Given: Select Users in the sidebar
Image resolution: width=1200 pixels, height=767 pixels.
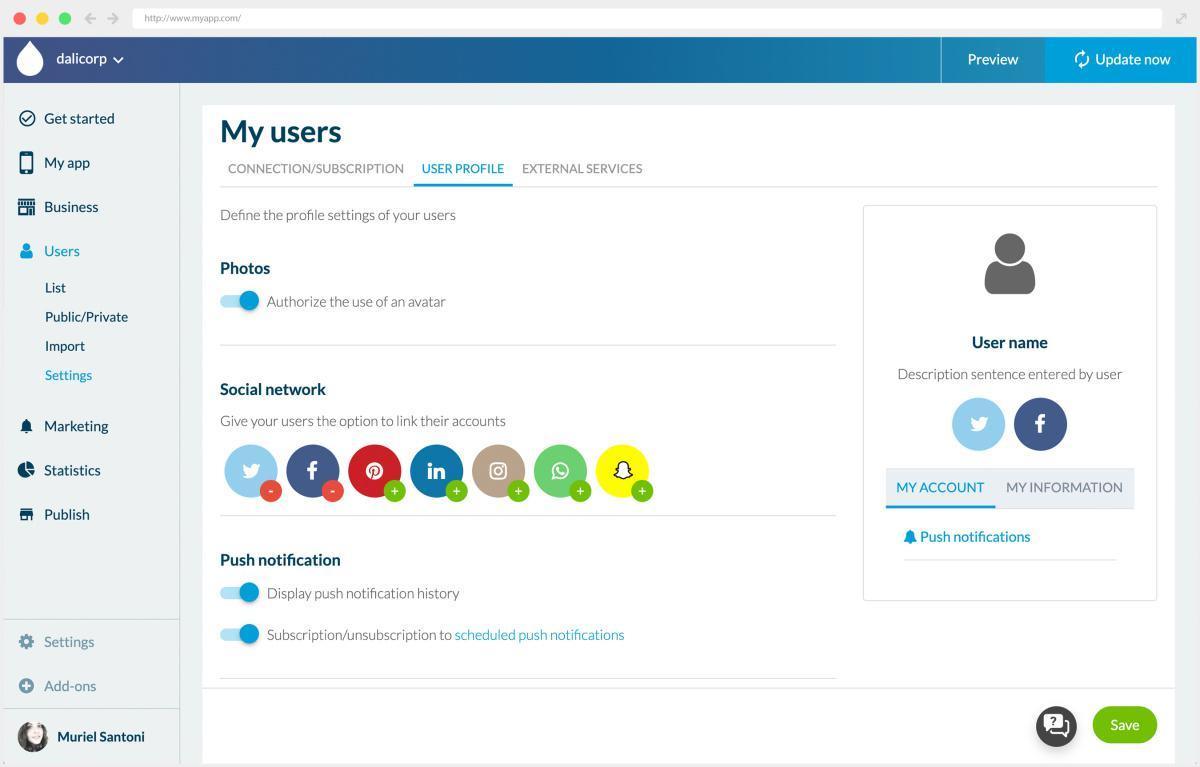Looking at the screenshot, I should (x=50, y=251).
